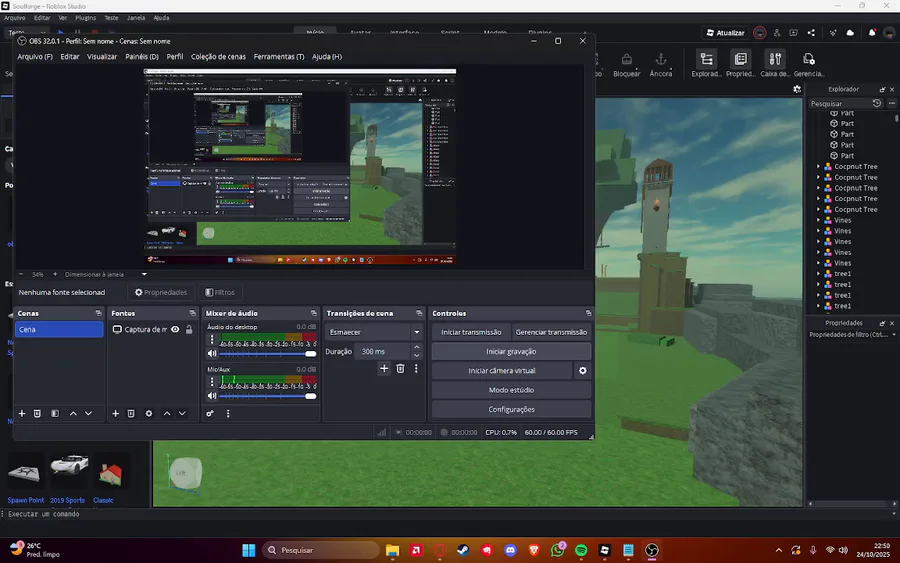This screenshot has width=900, height=563.
Task: Pop out the Mixer de áudio dock
Action: [313, 313]
